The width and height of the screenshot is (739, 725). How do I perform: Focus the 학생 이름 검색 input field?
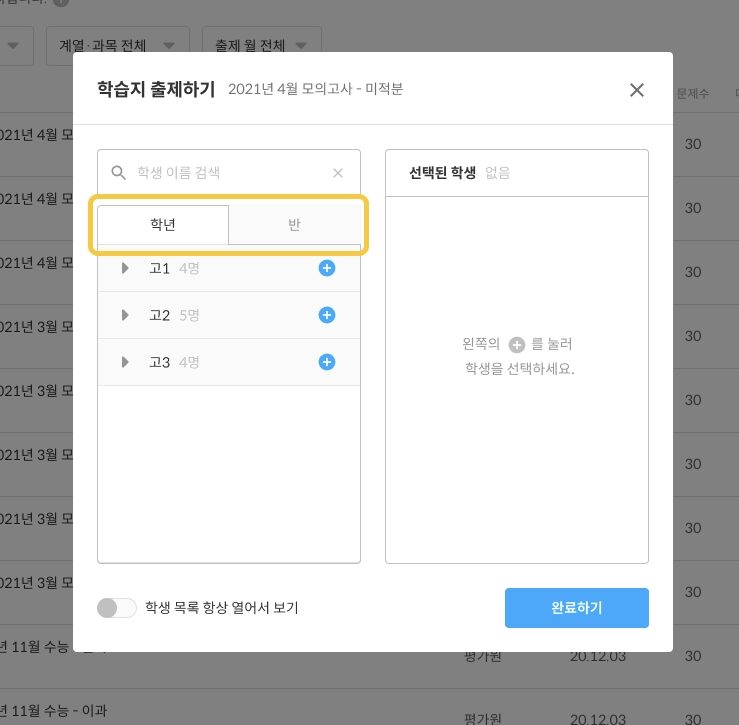(229, 173)
